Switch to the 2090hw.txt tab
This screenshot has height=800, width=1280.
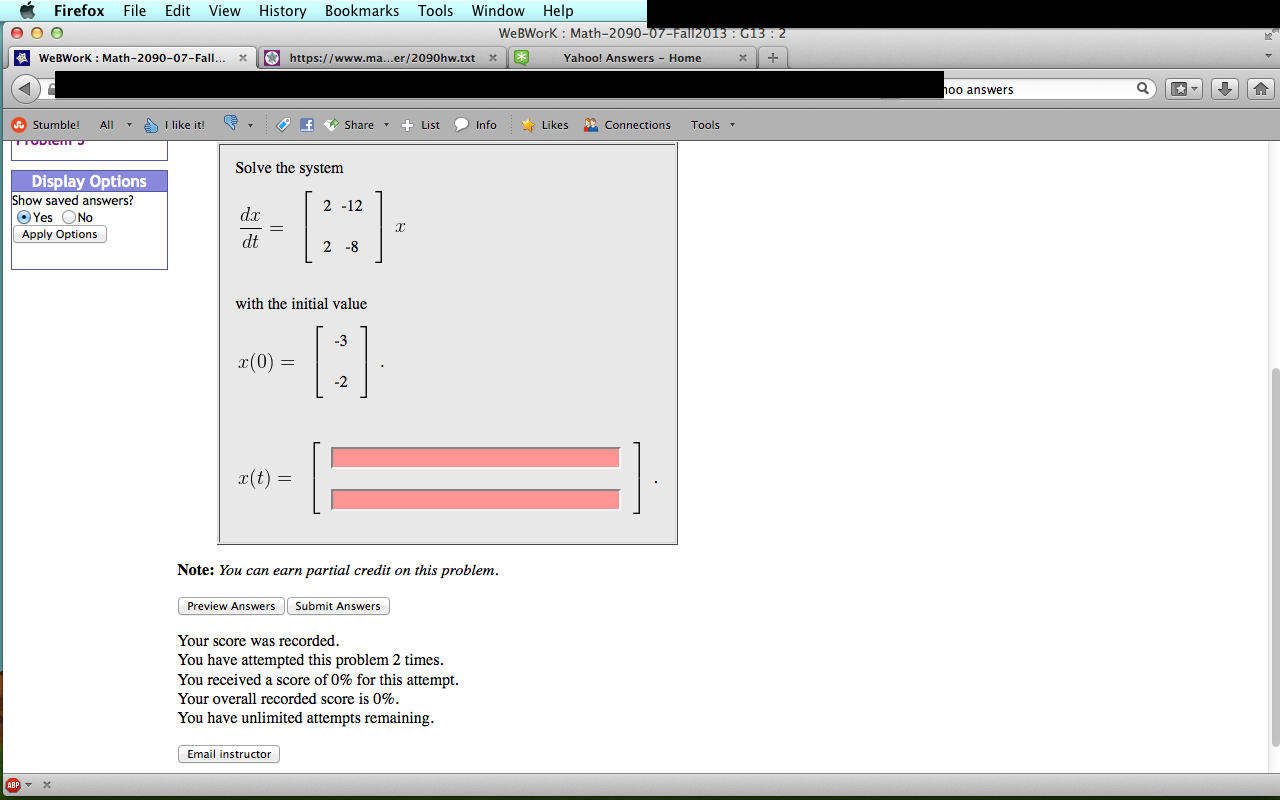pyautogui.click(x=382, y=58)
